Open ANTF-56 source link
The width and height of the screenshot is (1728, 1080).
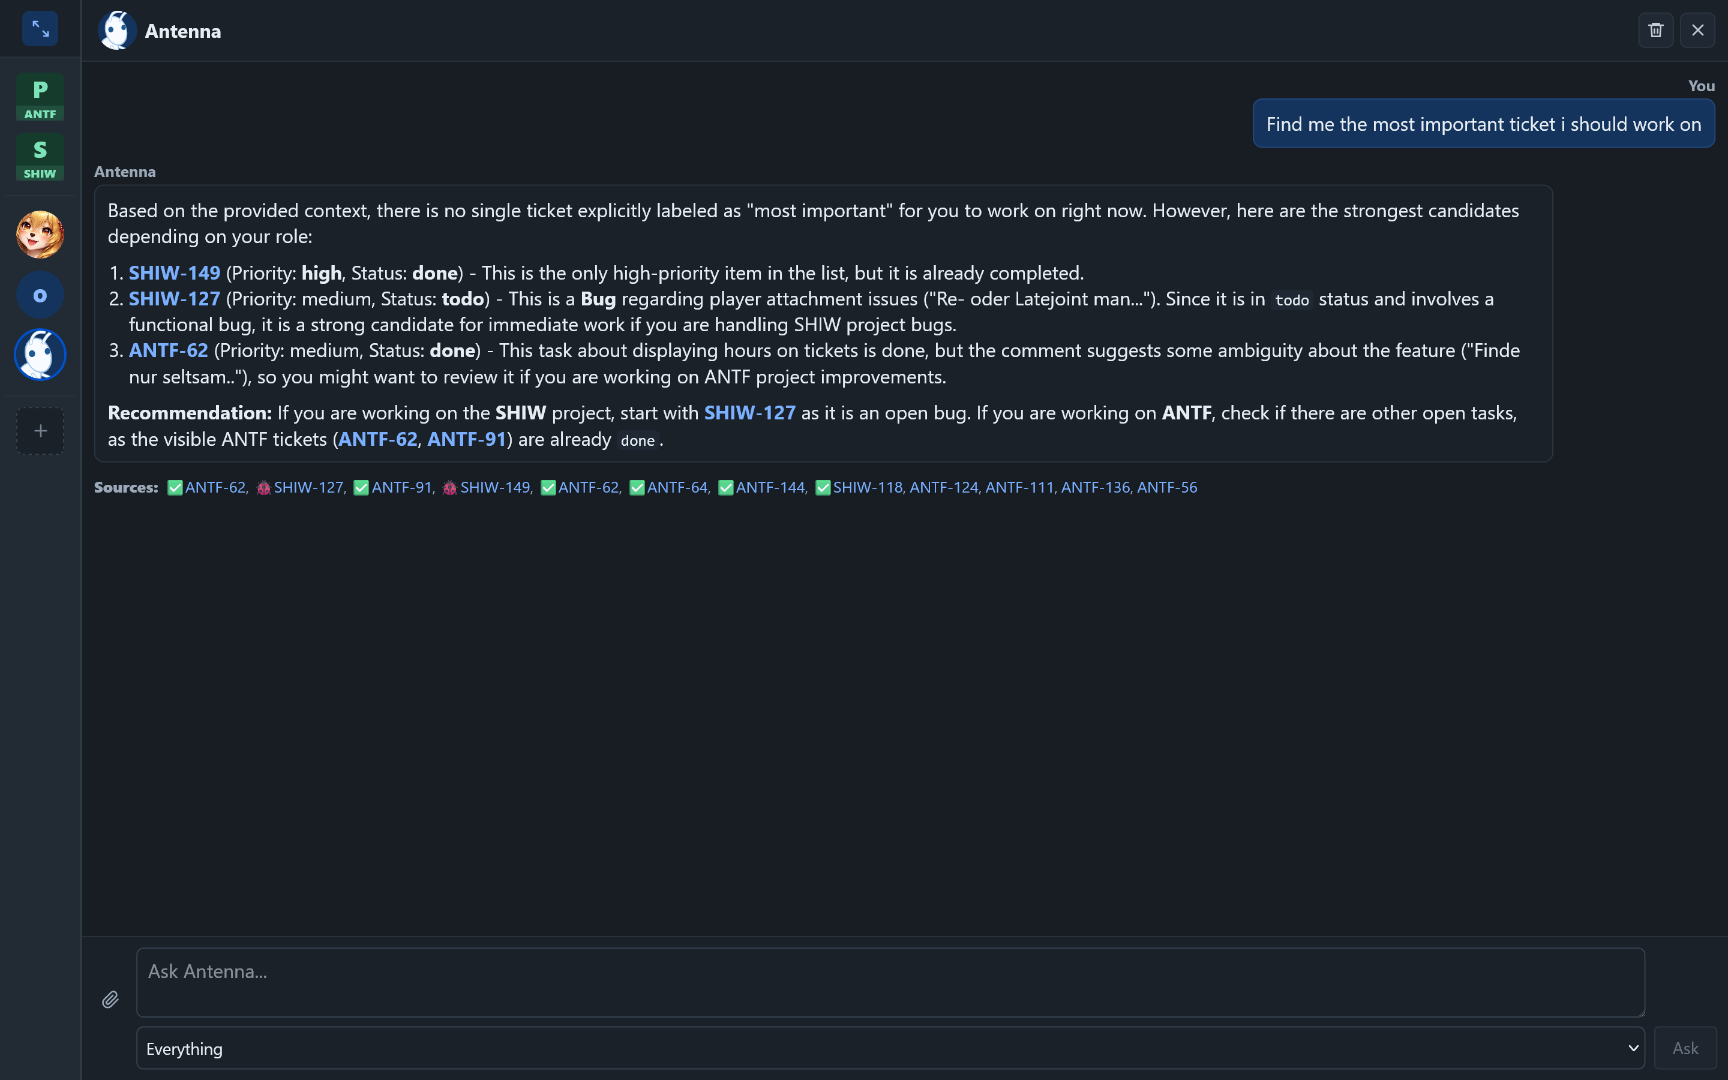(1167, 488)
